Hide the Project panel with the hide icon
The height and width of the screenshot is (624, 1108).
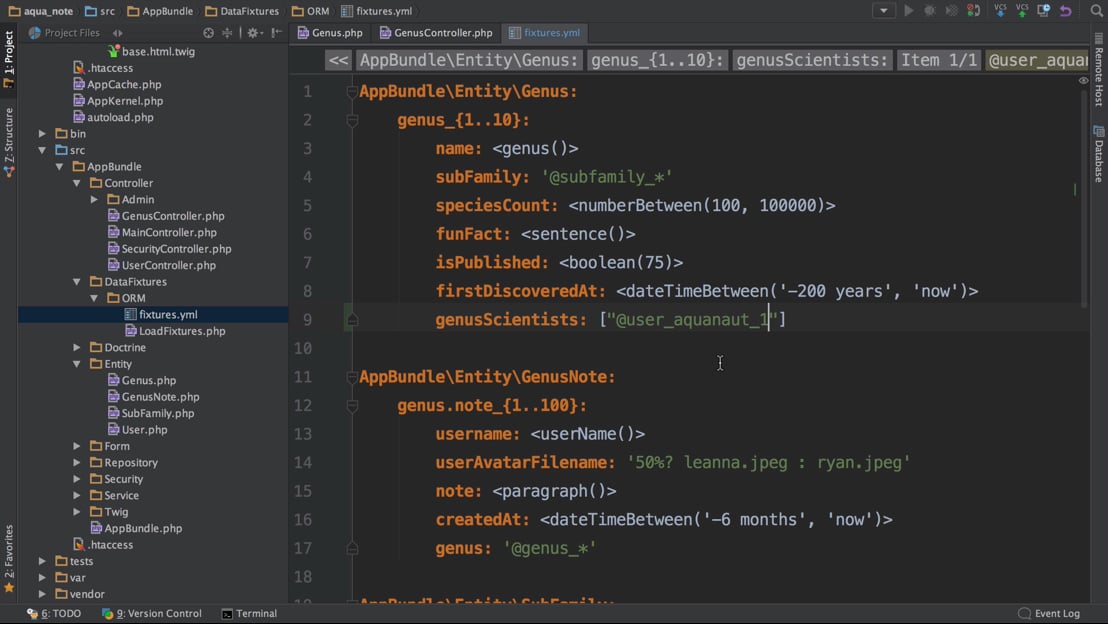[x=276, y=33]
